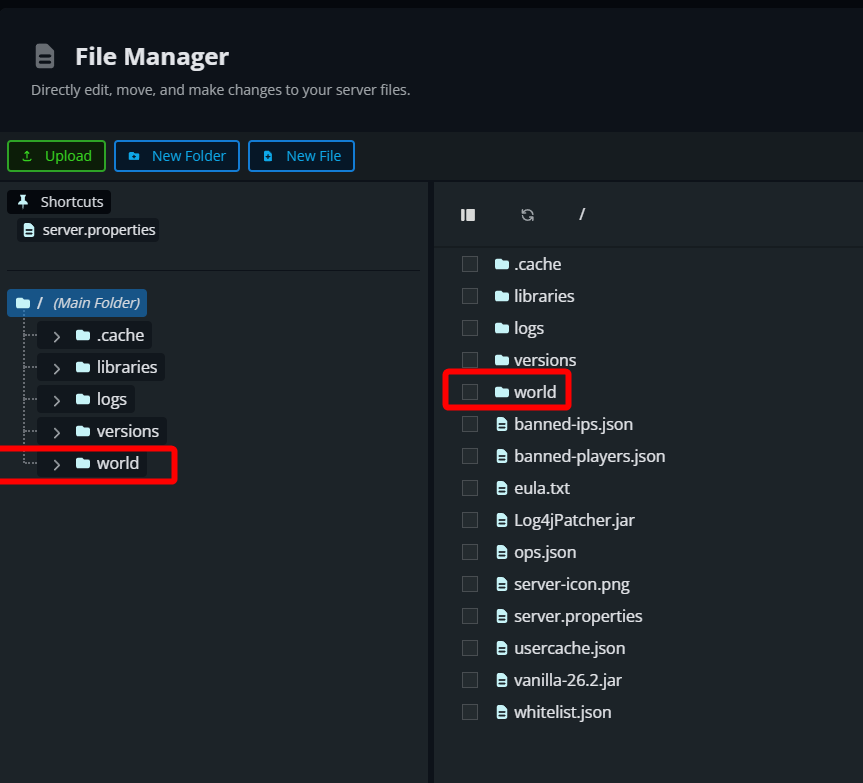Viewport: 863px width, 783px height.
Task: Select world folder in tree sidebar
Action: pyautogui.click(x=107, y=463)
